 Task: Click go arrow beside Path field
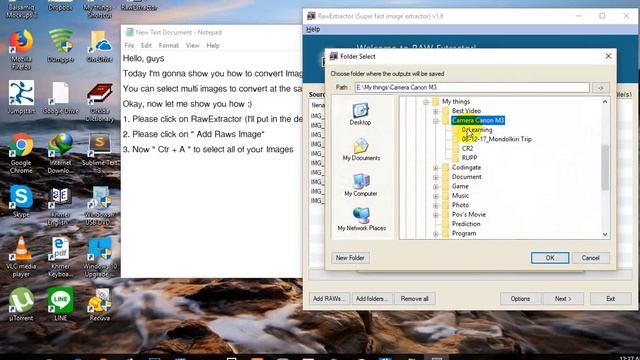click(x=600, y=88)
